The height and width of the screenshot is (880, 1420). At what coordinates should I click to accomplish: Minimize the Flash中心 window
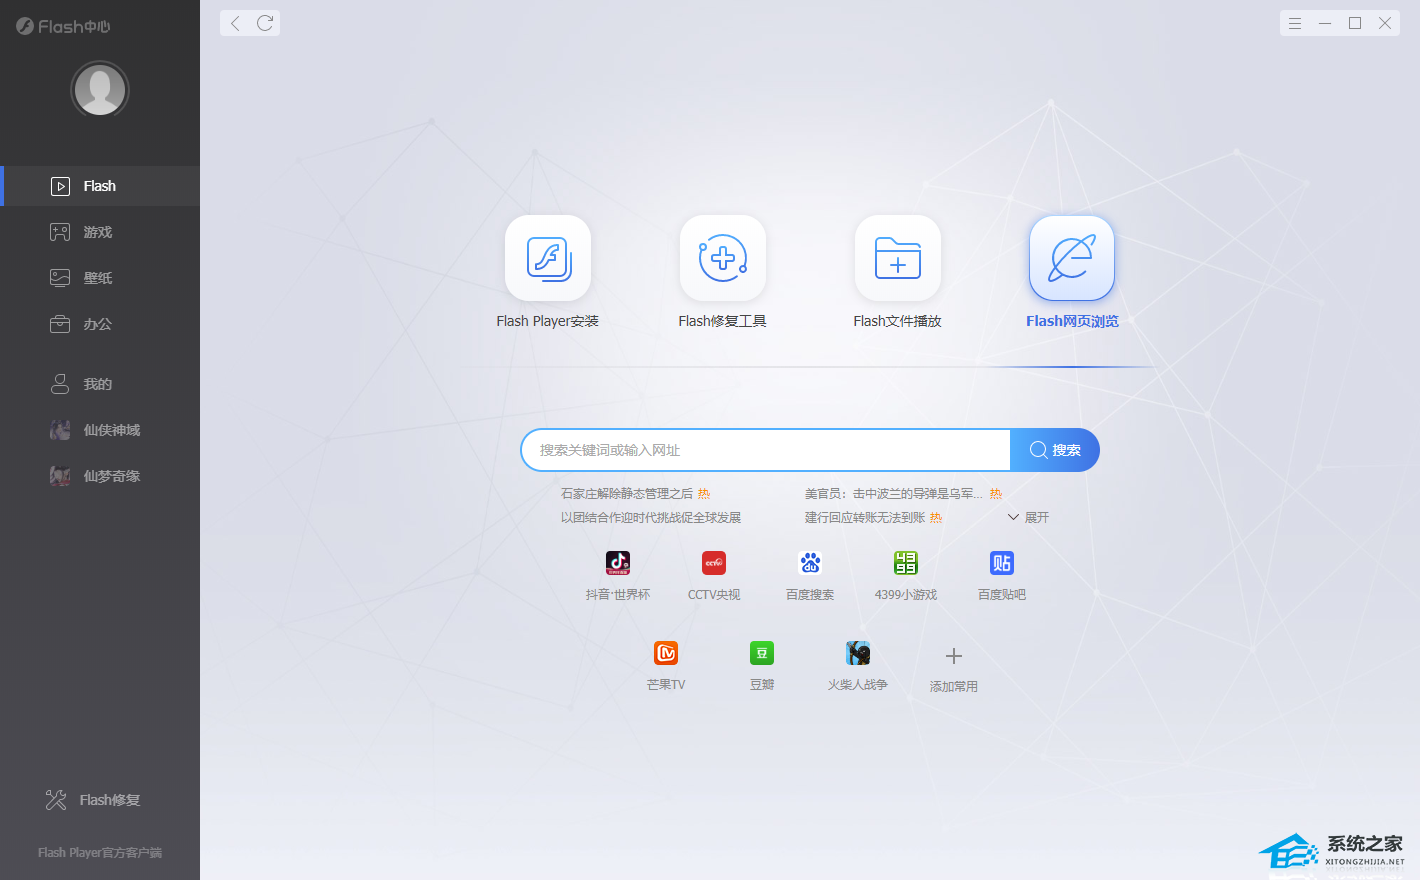point(1325,23)
